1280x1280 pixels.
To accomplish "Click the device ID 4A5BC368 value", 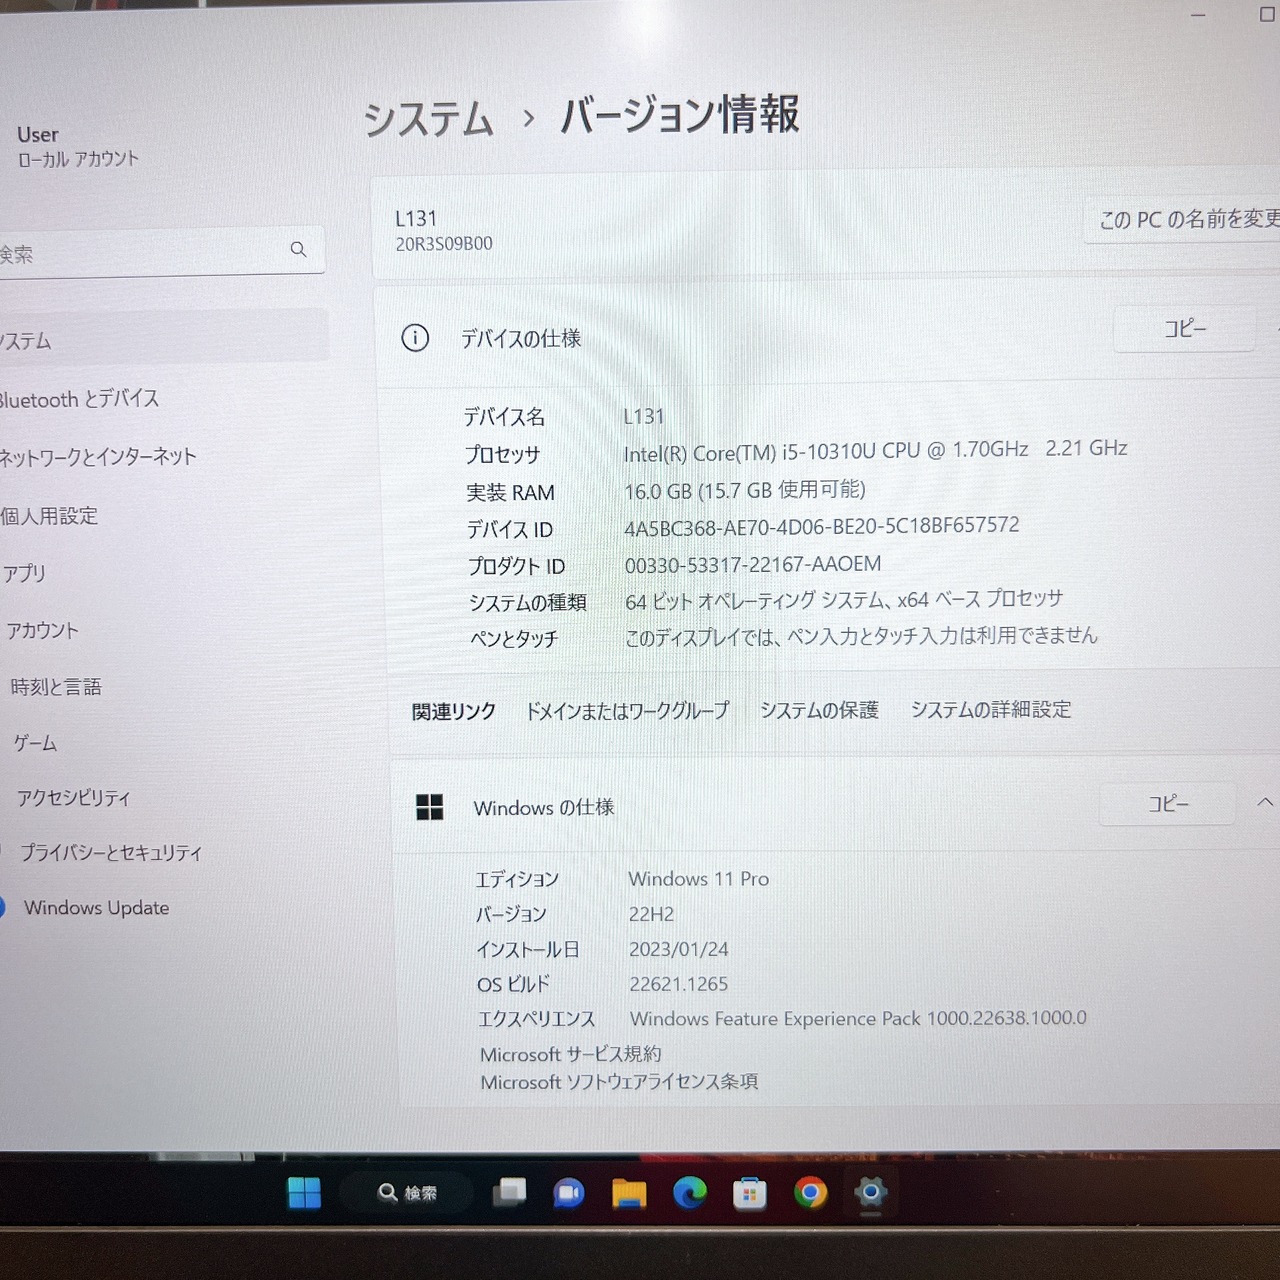I will [x=822, y=526].
